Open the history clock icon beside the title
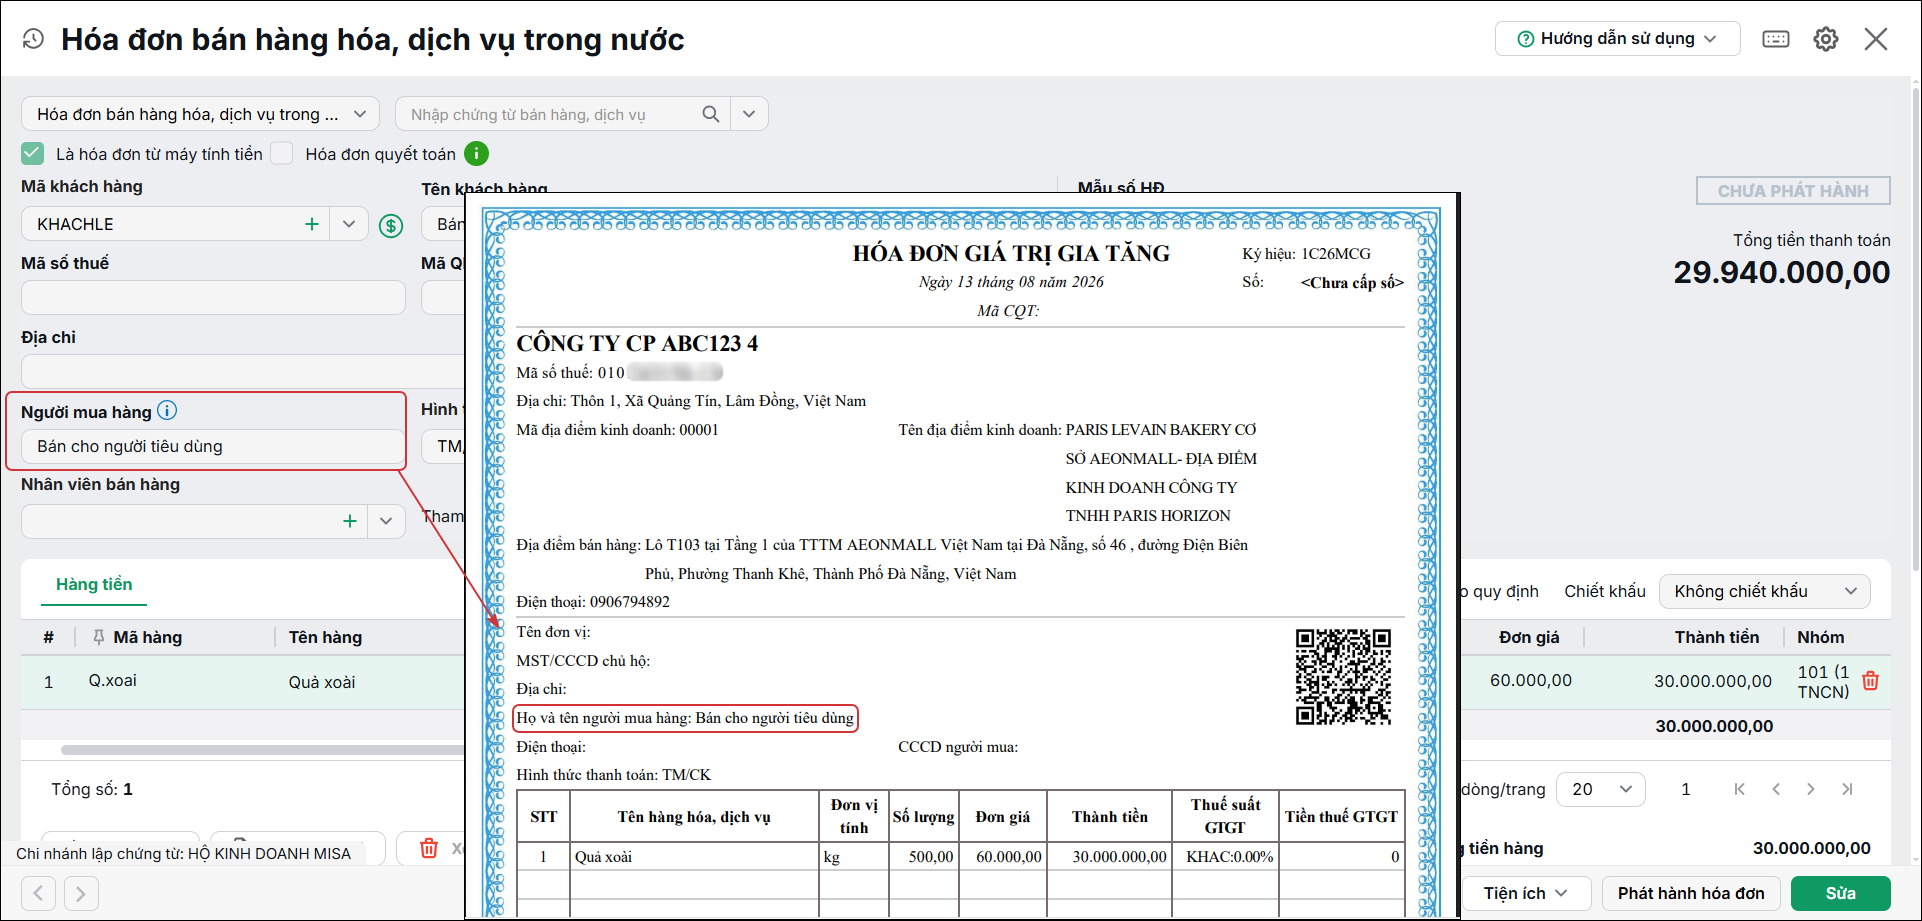Image resolution: width=1922 pixels, height=921 pixels. pos(33,39)
